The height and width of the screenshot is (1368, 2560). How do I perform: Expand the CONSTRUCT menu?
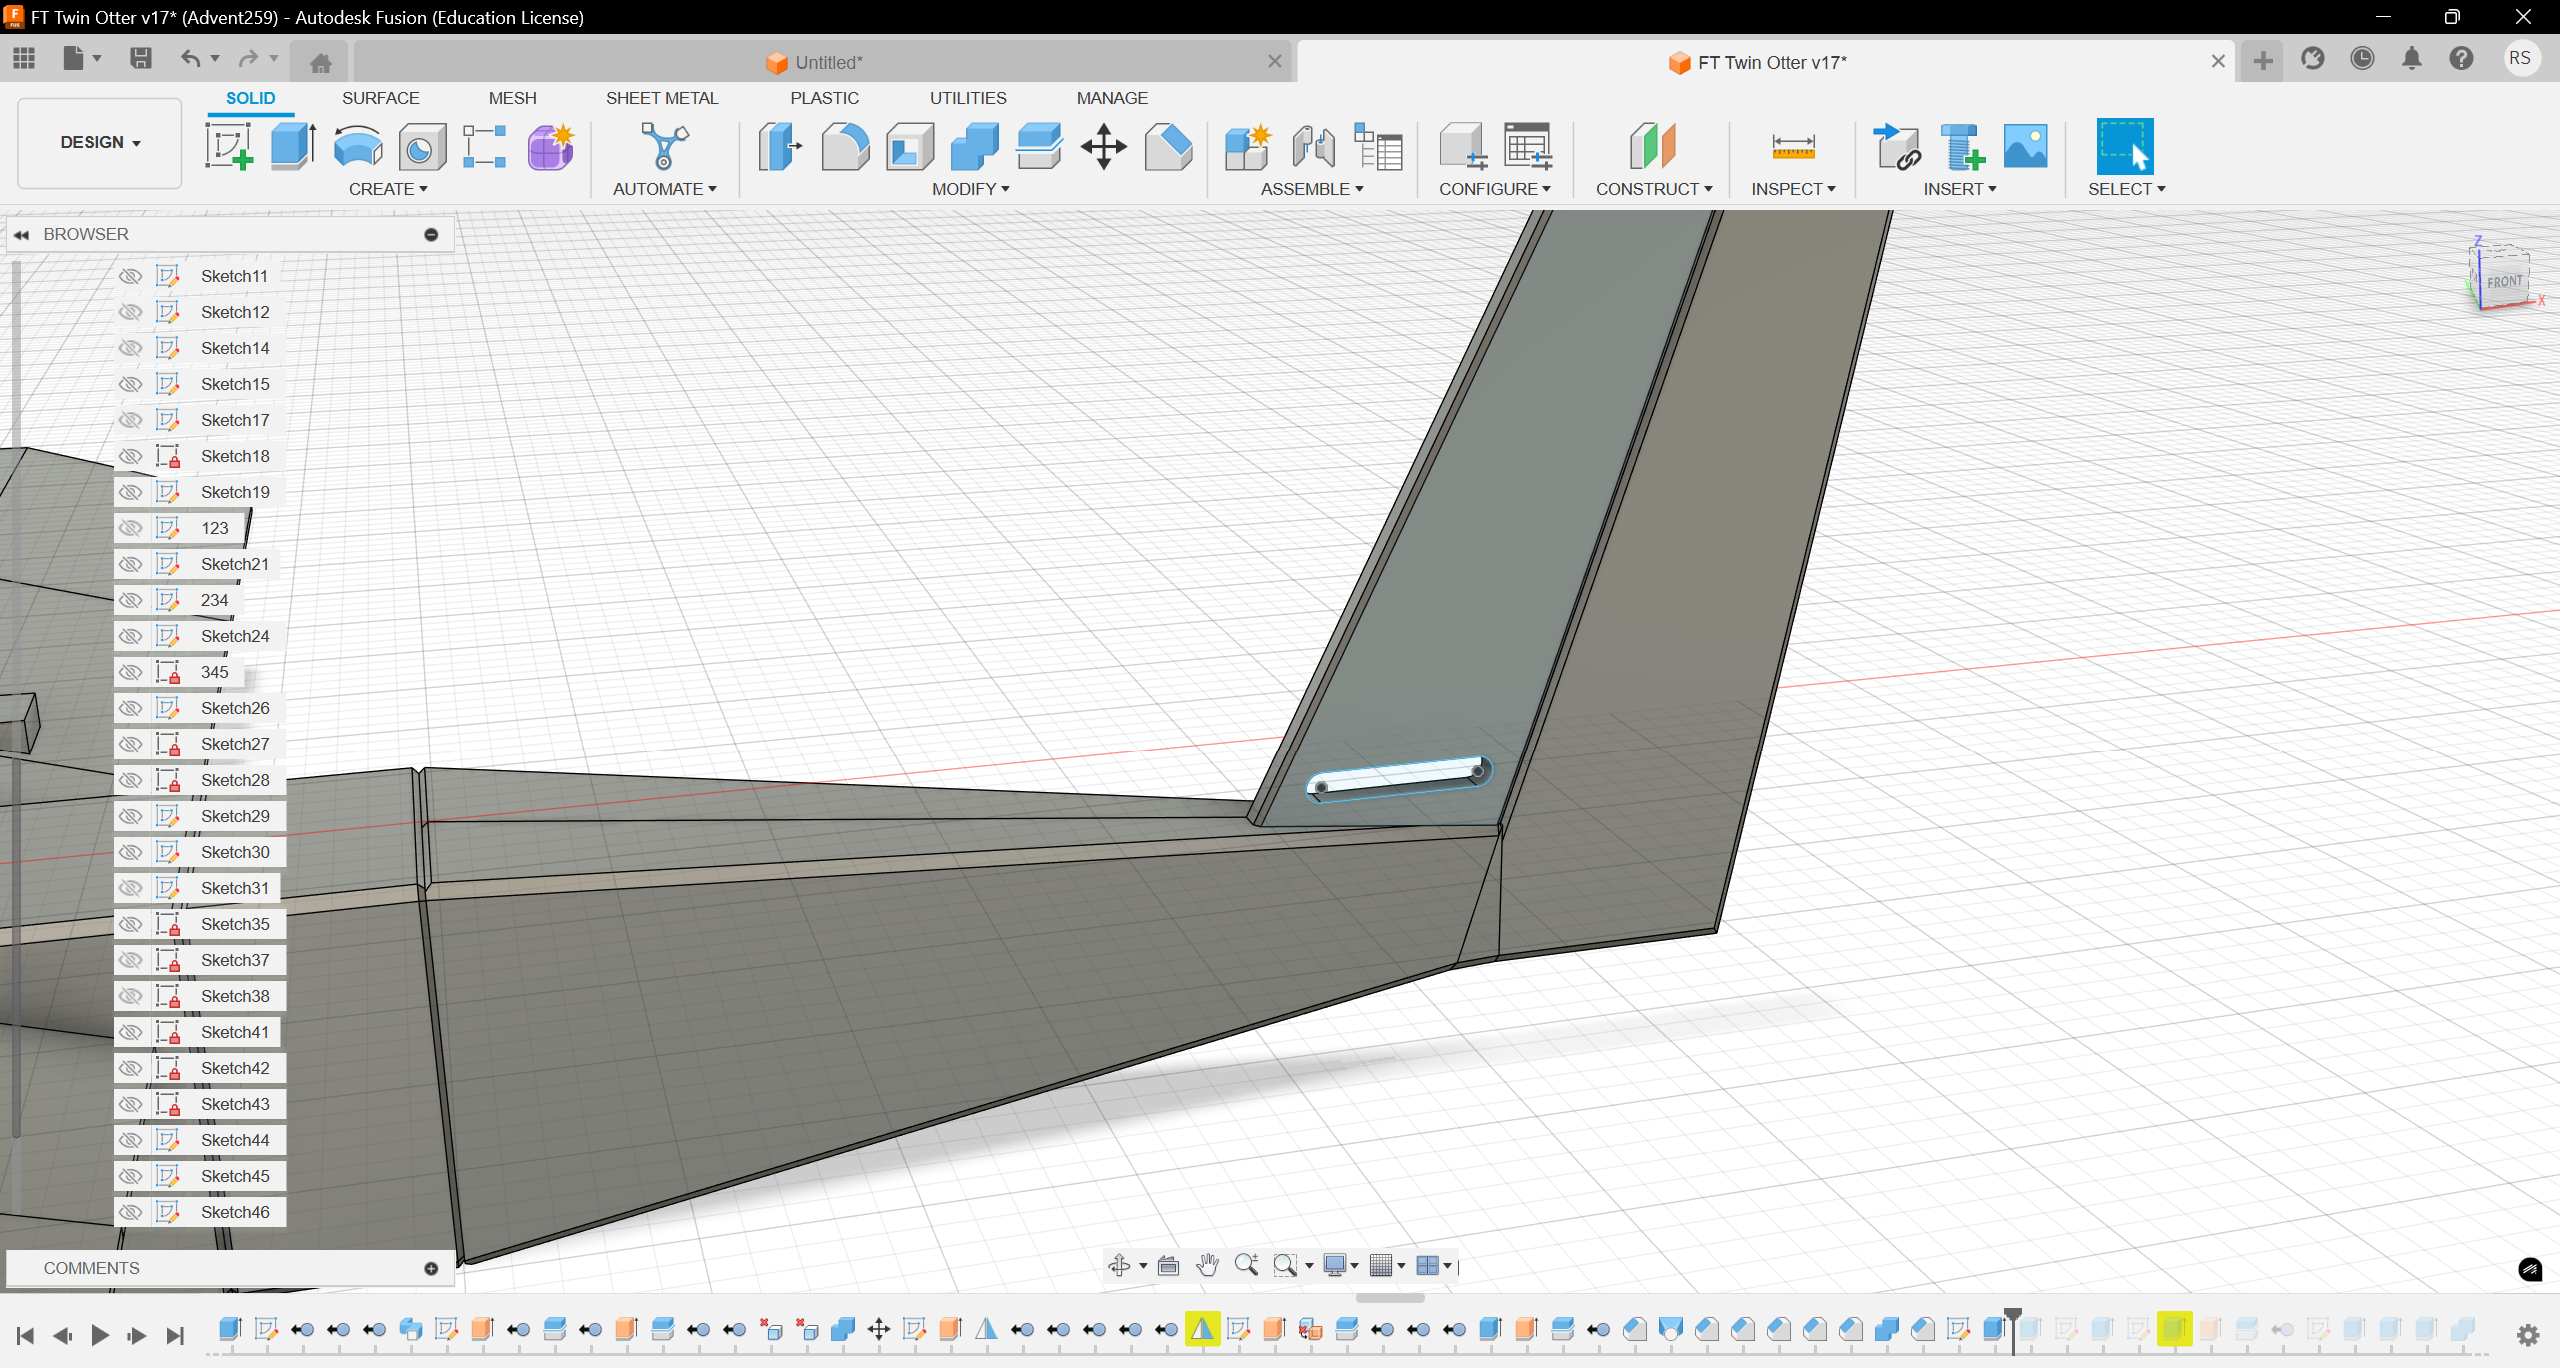1654,189
